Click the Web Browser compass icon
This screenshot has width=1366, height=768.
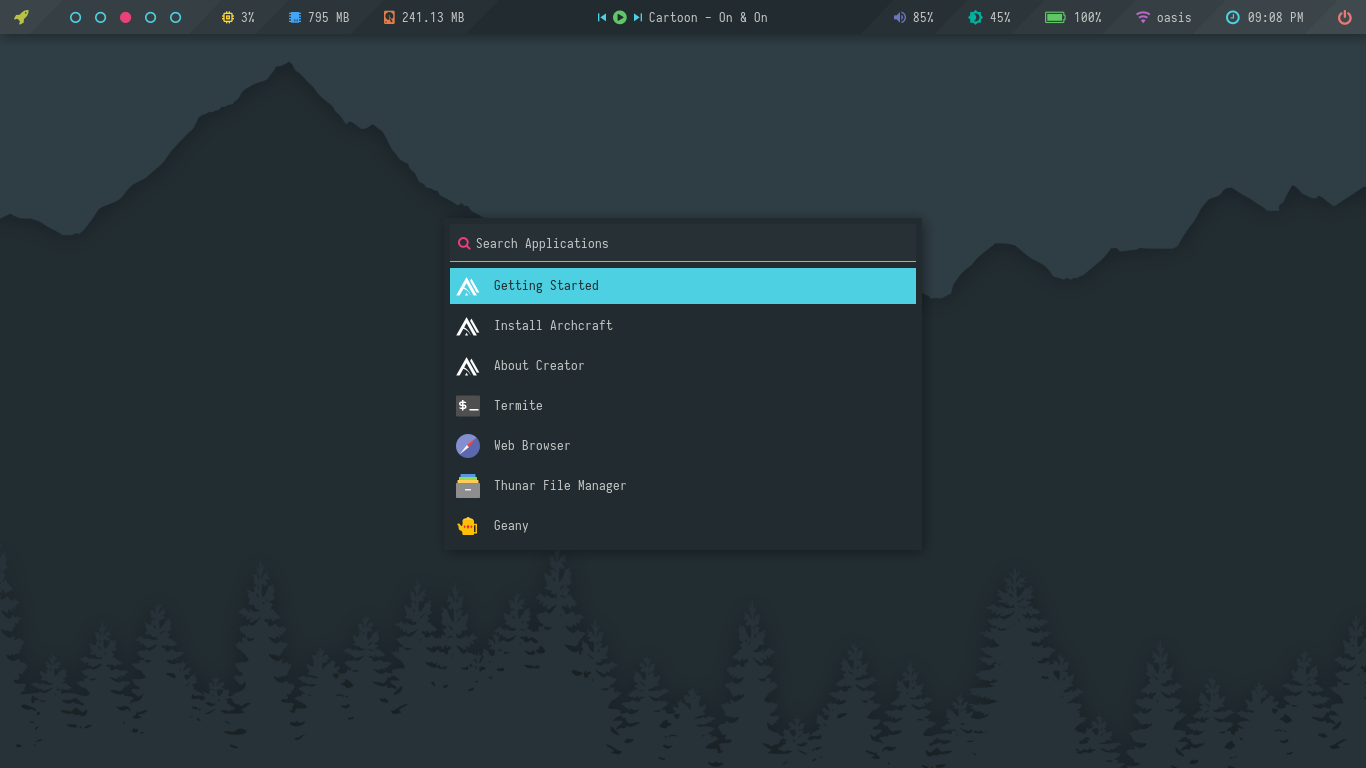[x=468, y=446]
